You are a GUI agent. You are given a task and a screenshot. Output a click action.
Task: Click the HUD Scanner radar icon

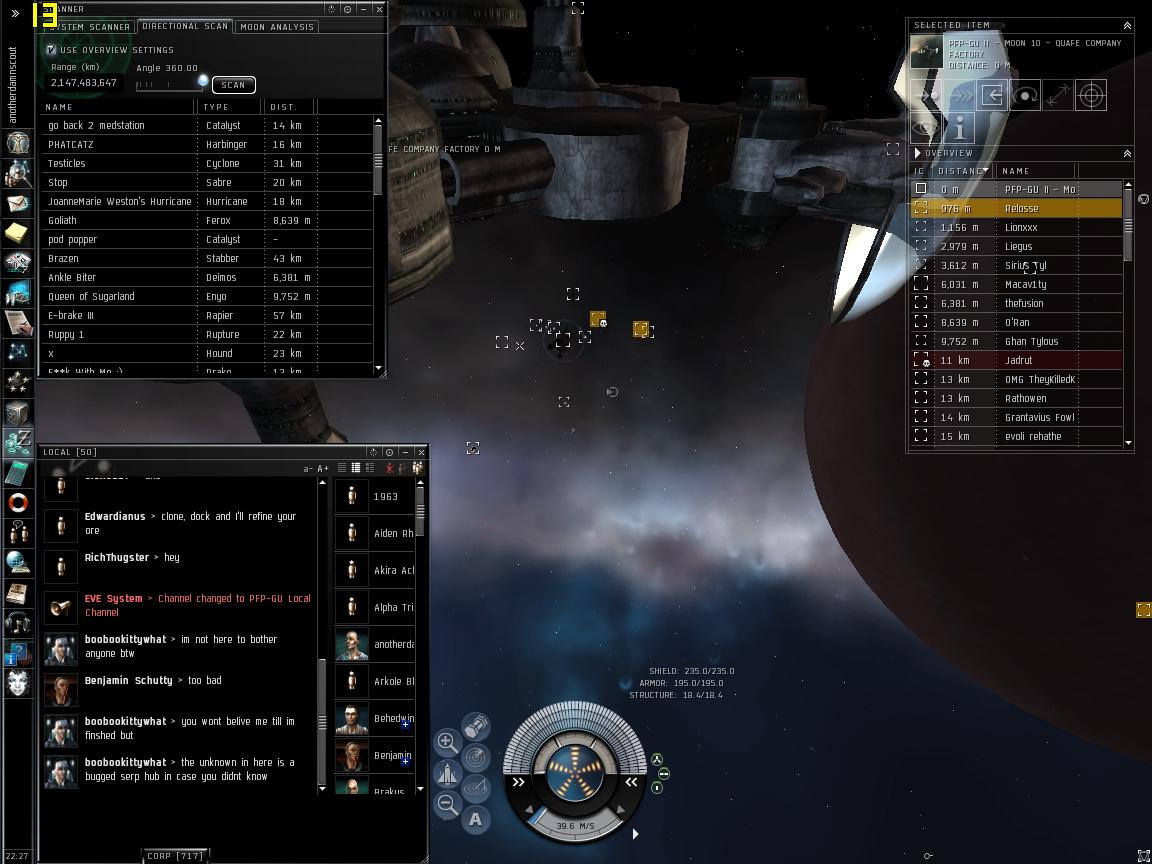475,757
